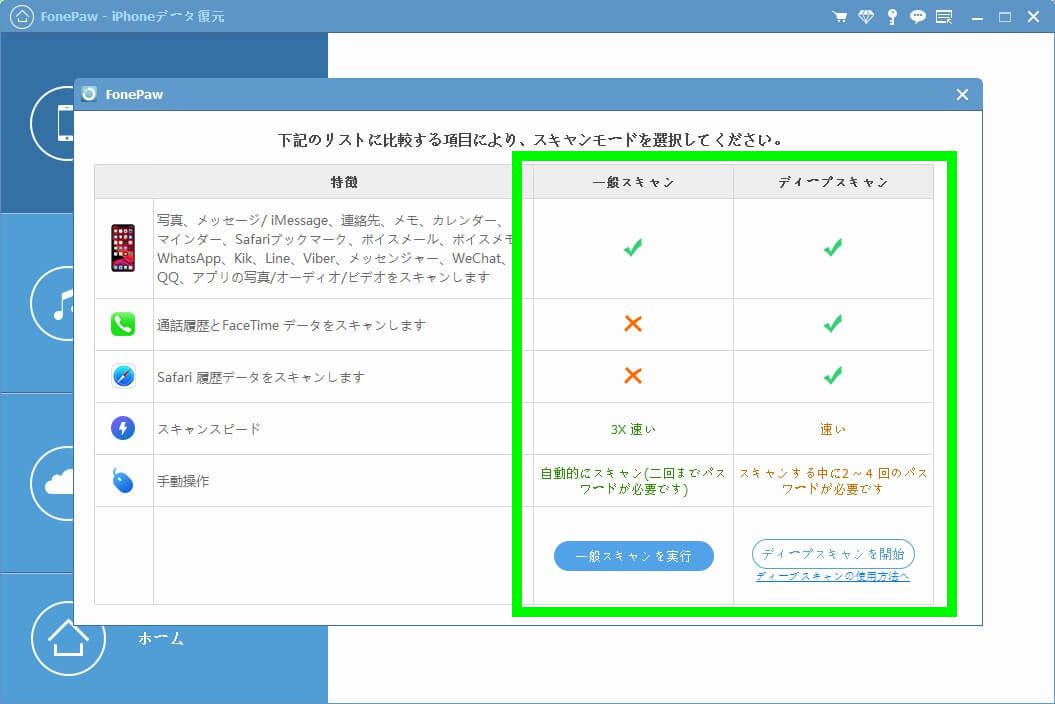Click the 自動的にスキャン password note text
The image size is (1055, 704).
[x=633, y=481]
